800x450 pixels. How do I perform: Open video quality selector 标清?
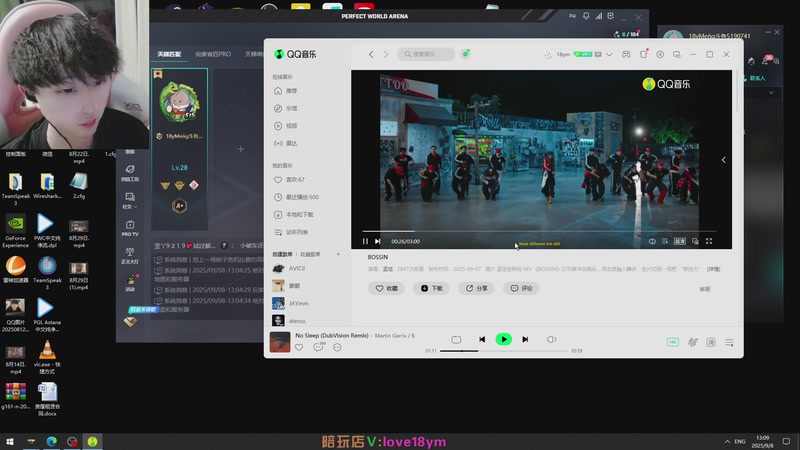click(680, 241)
